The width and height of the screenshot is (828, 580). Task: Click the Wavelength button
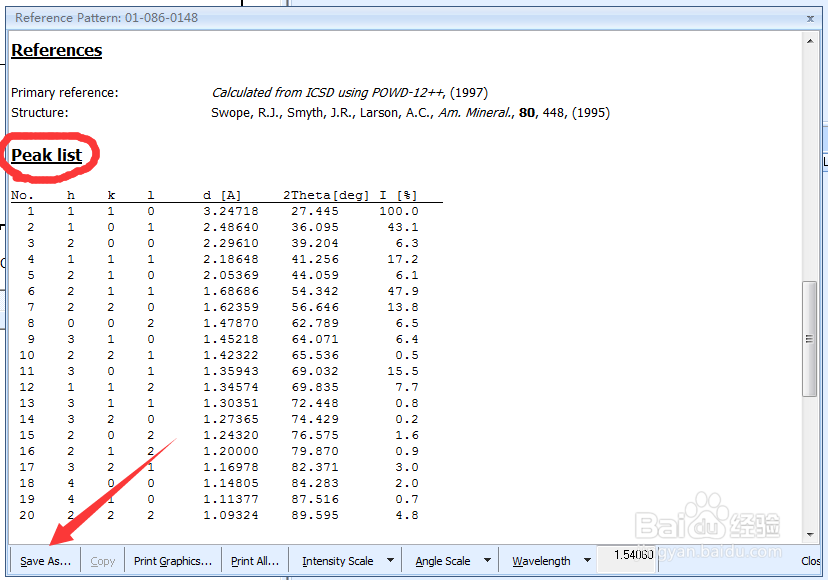click(541, 561)
